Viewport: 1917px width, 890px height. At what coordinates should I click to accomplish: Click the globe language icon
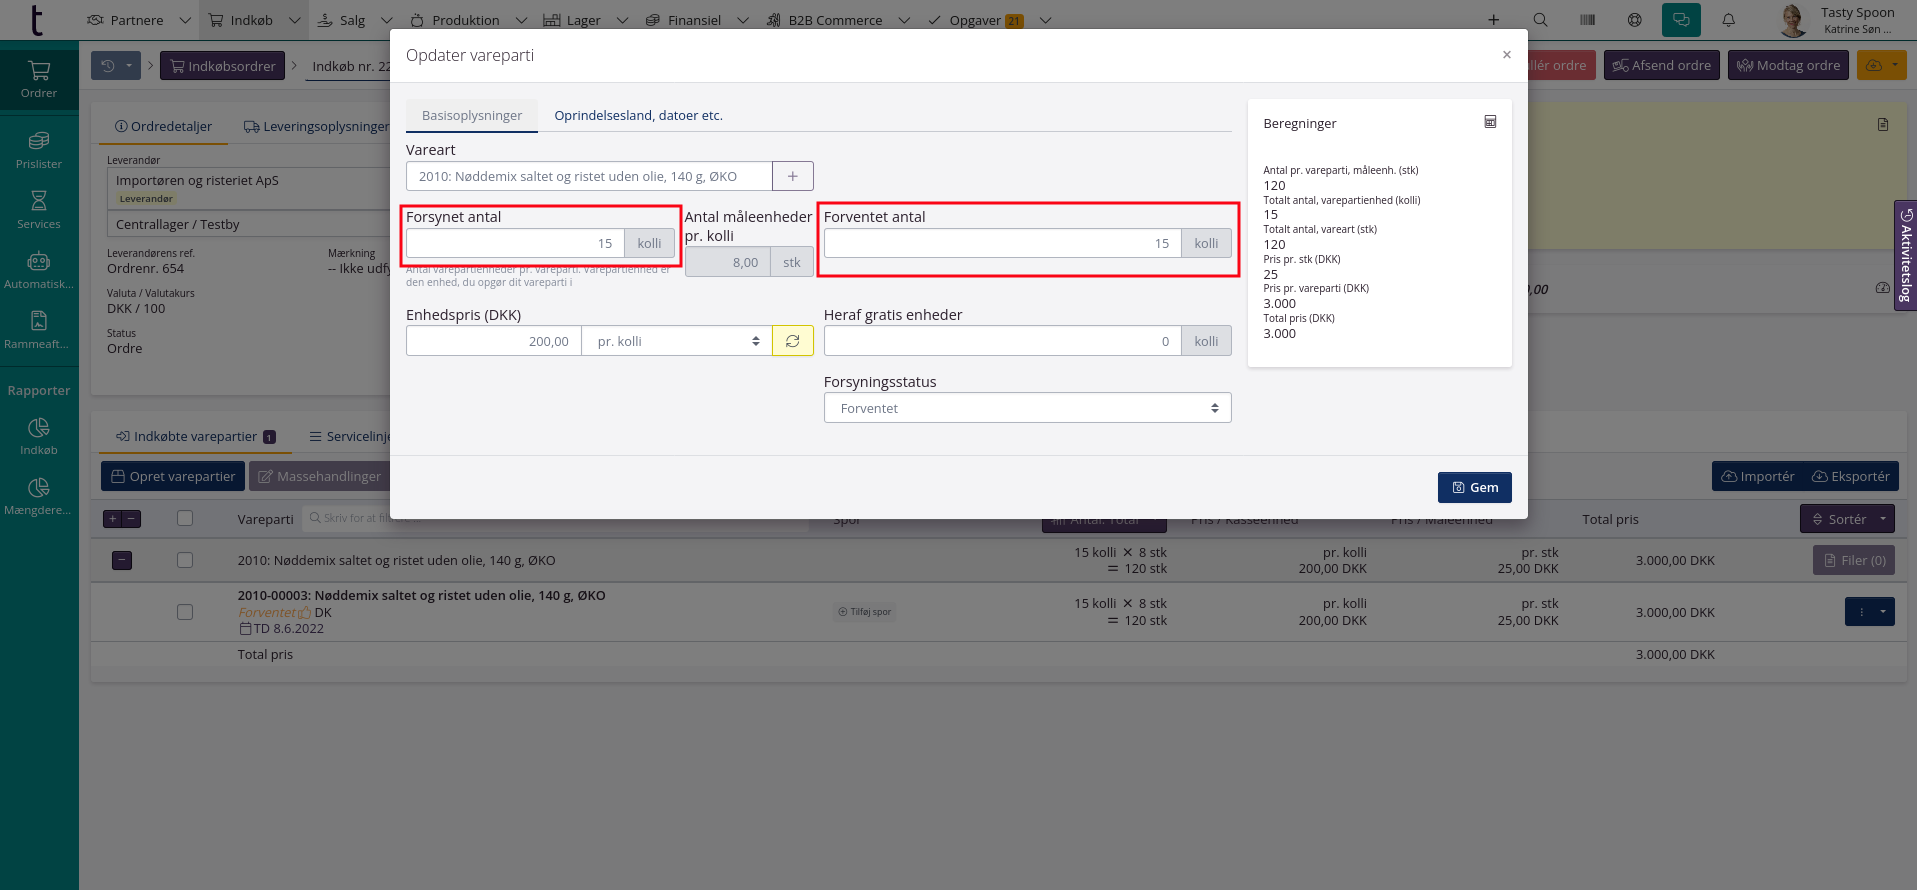click(x=1634, y=20)
